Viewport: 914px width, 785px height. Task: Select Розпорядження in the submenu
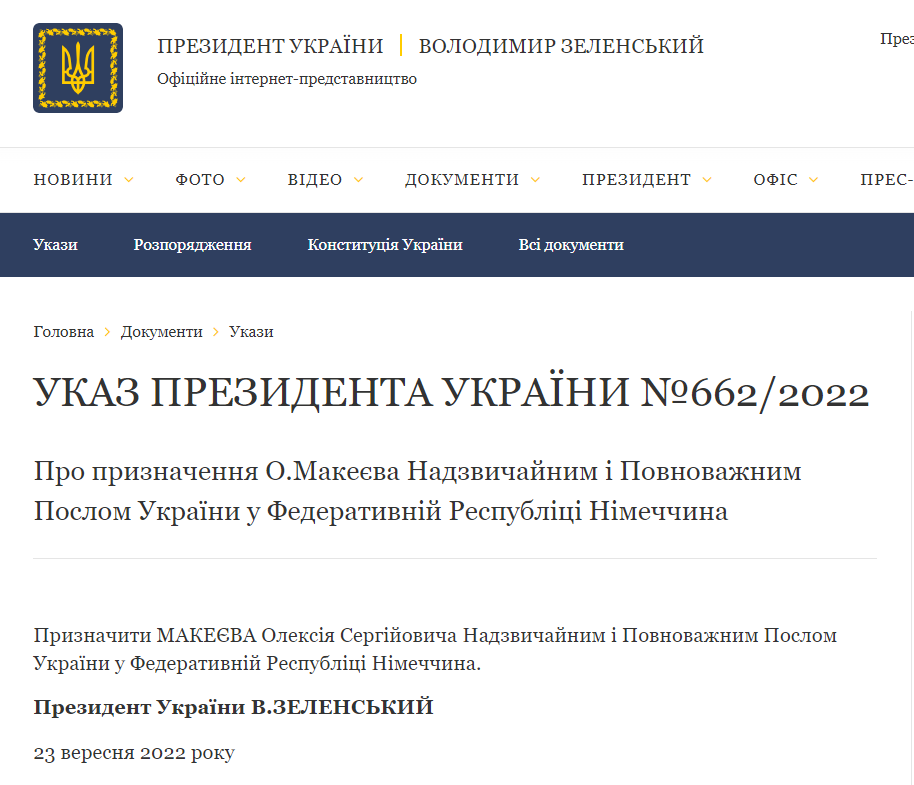click(191, 244)
